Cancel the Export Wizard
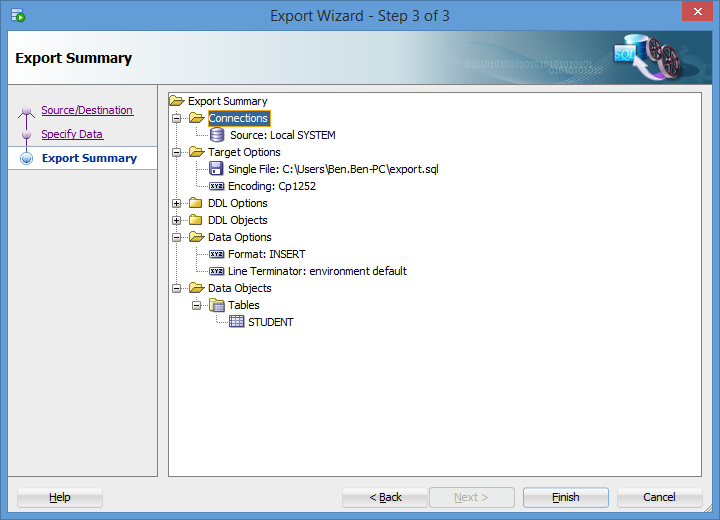Image resolution: width=720 pixels, height=520 pixels. (x=659, y=497)
